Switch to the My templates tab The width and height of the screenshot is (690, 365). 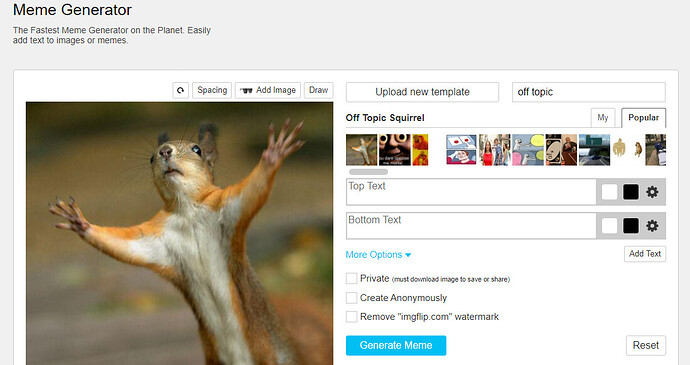pos(603,118)
